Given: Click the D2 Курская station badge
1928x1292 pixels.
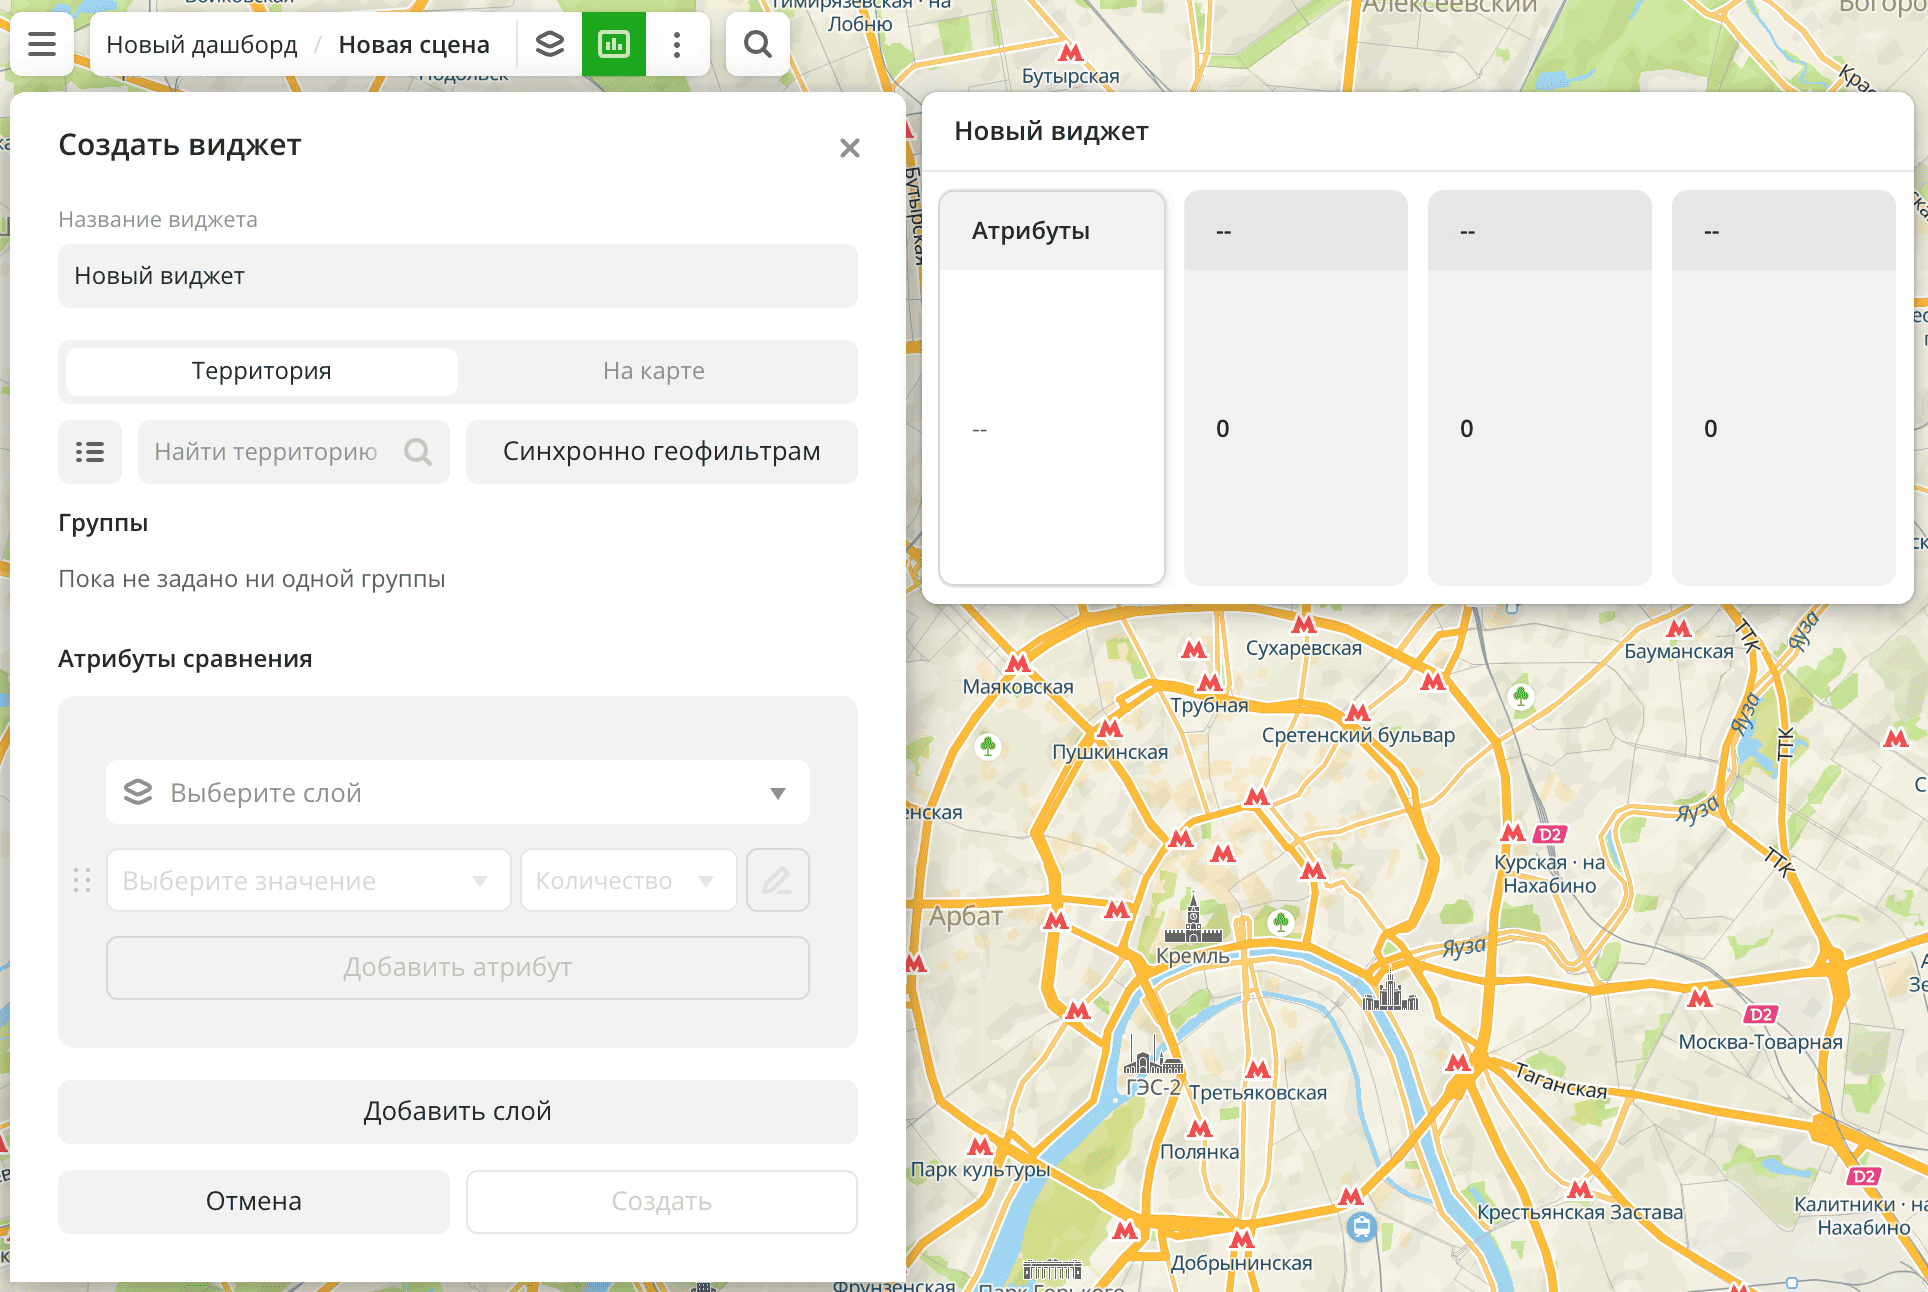Looking at the screenshot, I should click(1549, 834).
